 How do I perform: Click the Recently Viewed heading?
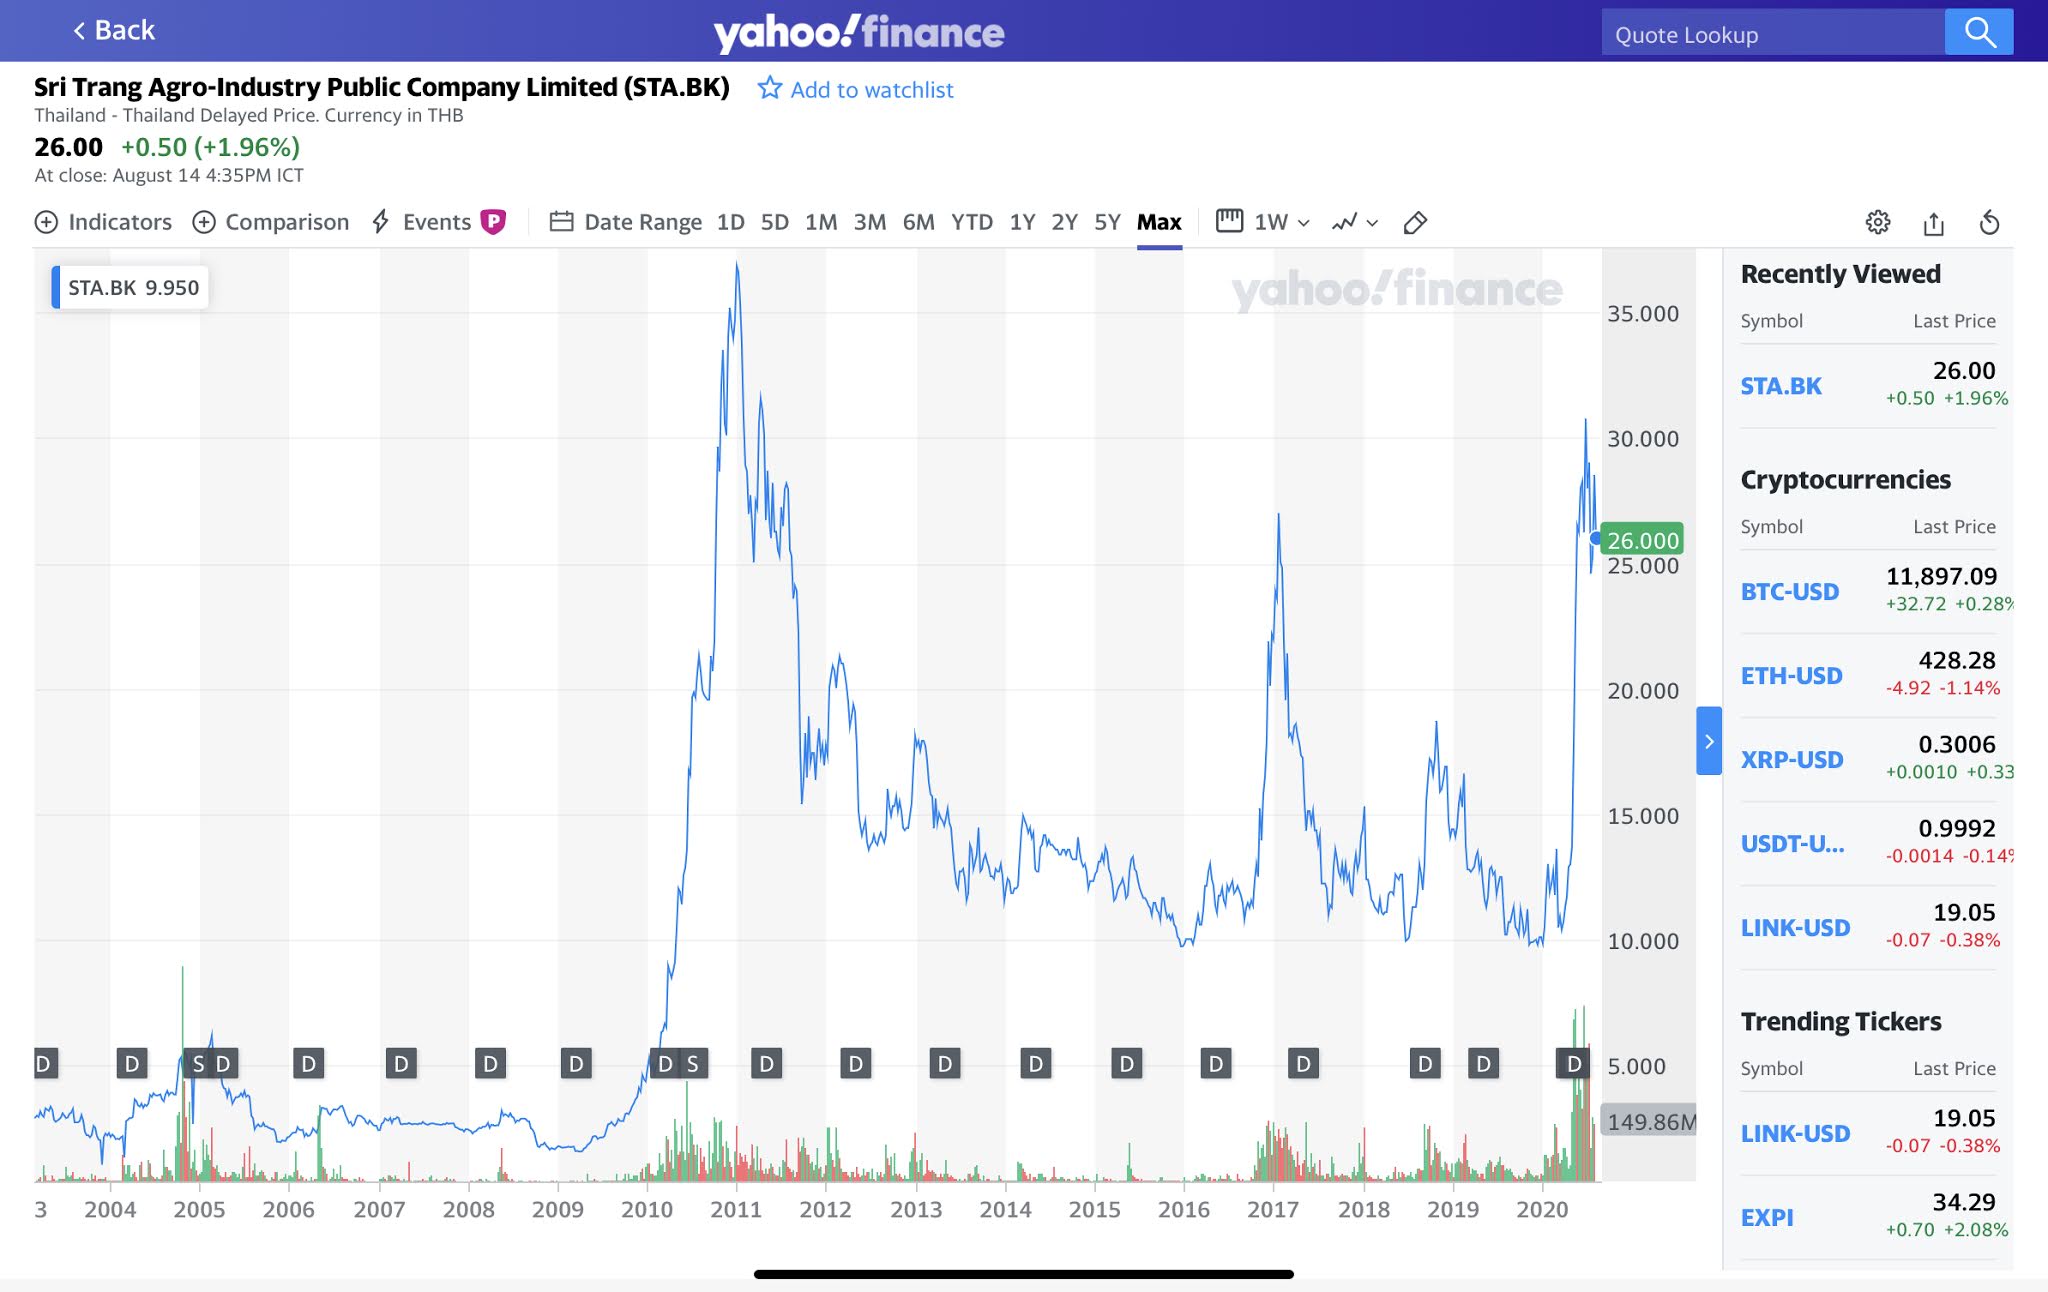pyautogui.click(x=1840, y=274)
